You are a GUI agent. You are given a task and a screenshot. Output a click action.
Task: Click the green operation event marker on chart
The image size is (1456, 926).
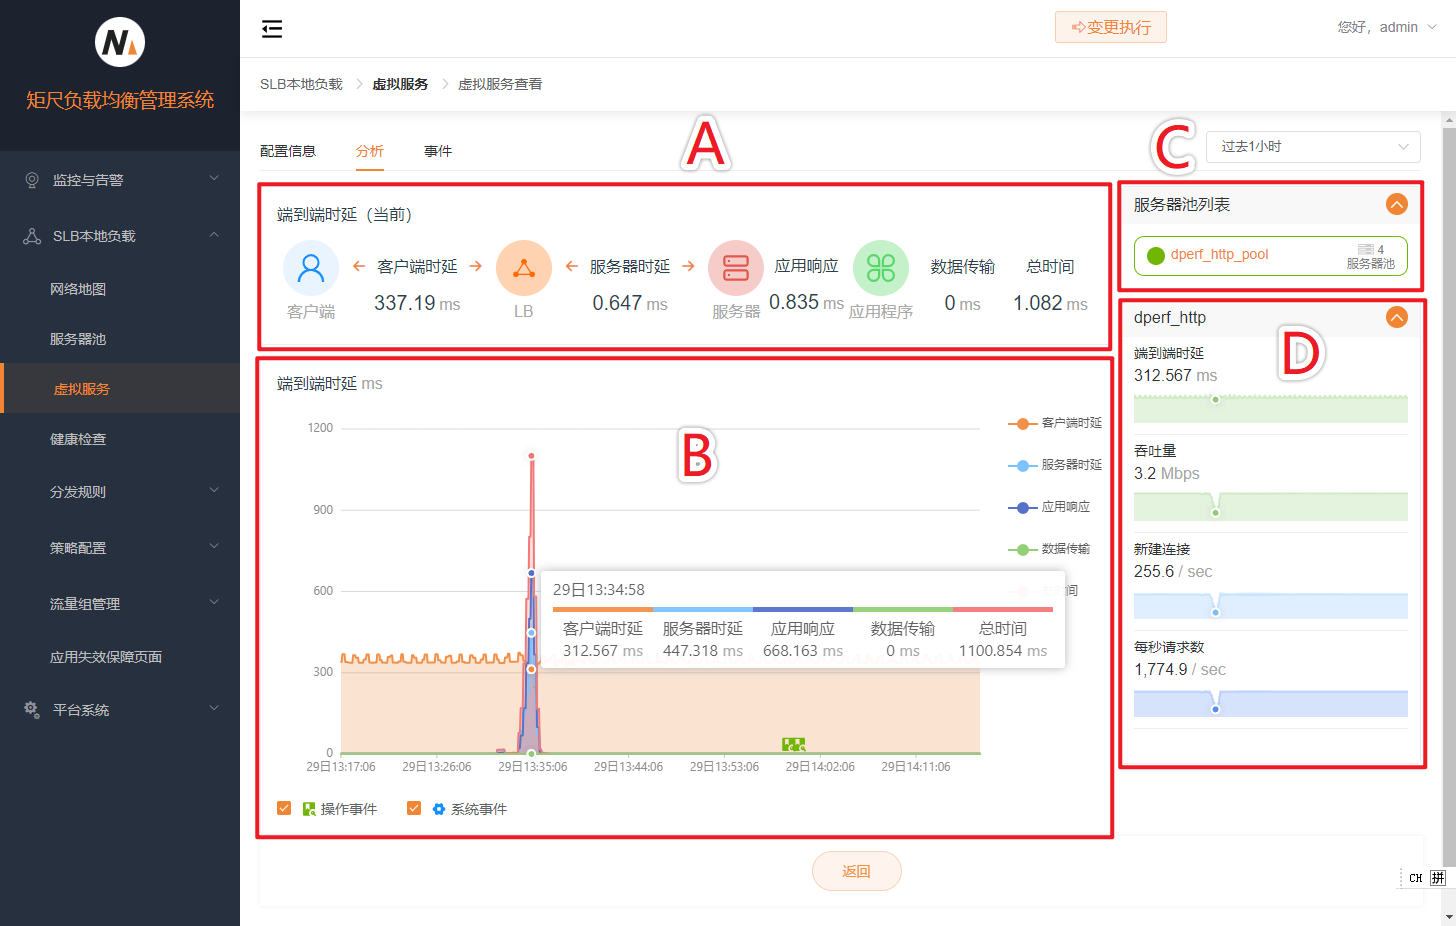(x=793, y=744)
